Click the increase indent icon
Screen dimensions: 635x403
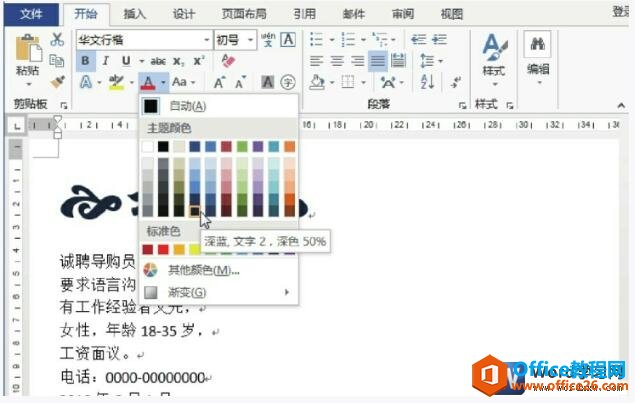pyautogui.click(x=439, y=39)
